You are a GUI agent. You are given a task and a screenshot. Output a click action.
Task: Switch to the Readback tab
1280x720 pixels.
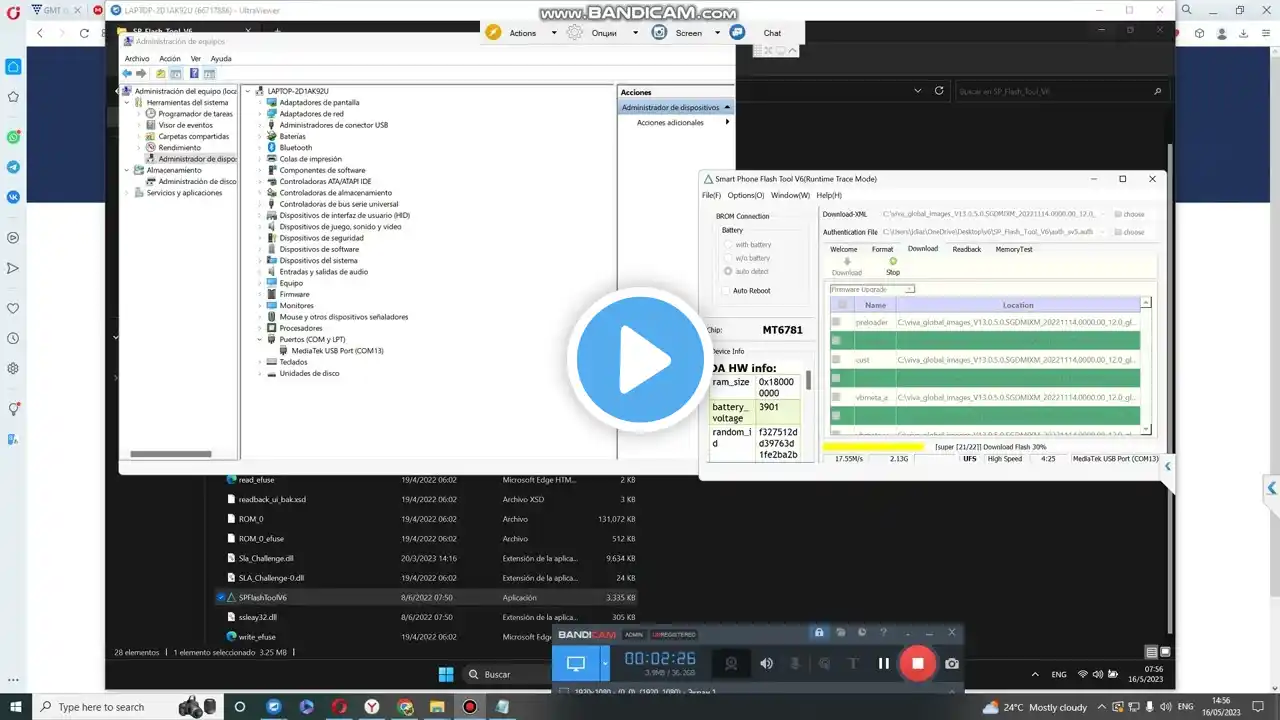(966, 249)
